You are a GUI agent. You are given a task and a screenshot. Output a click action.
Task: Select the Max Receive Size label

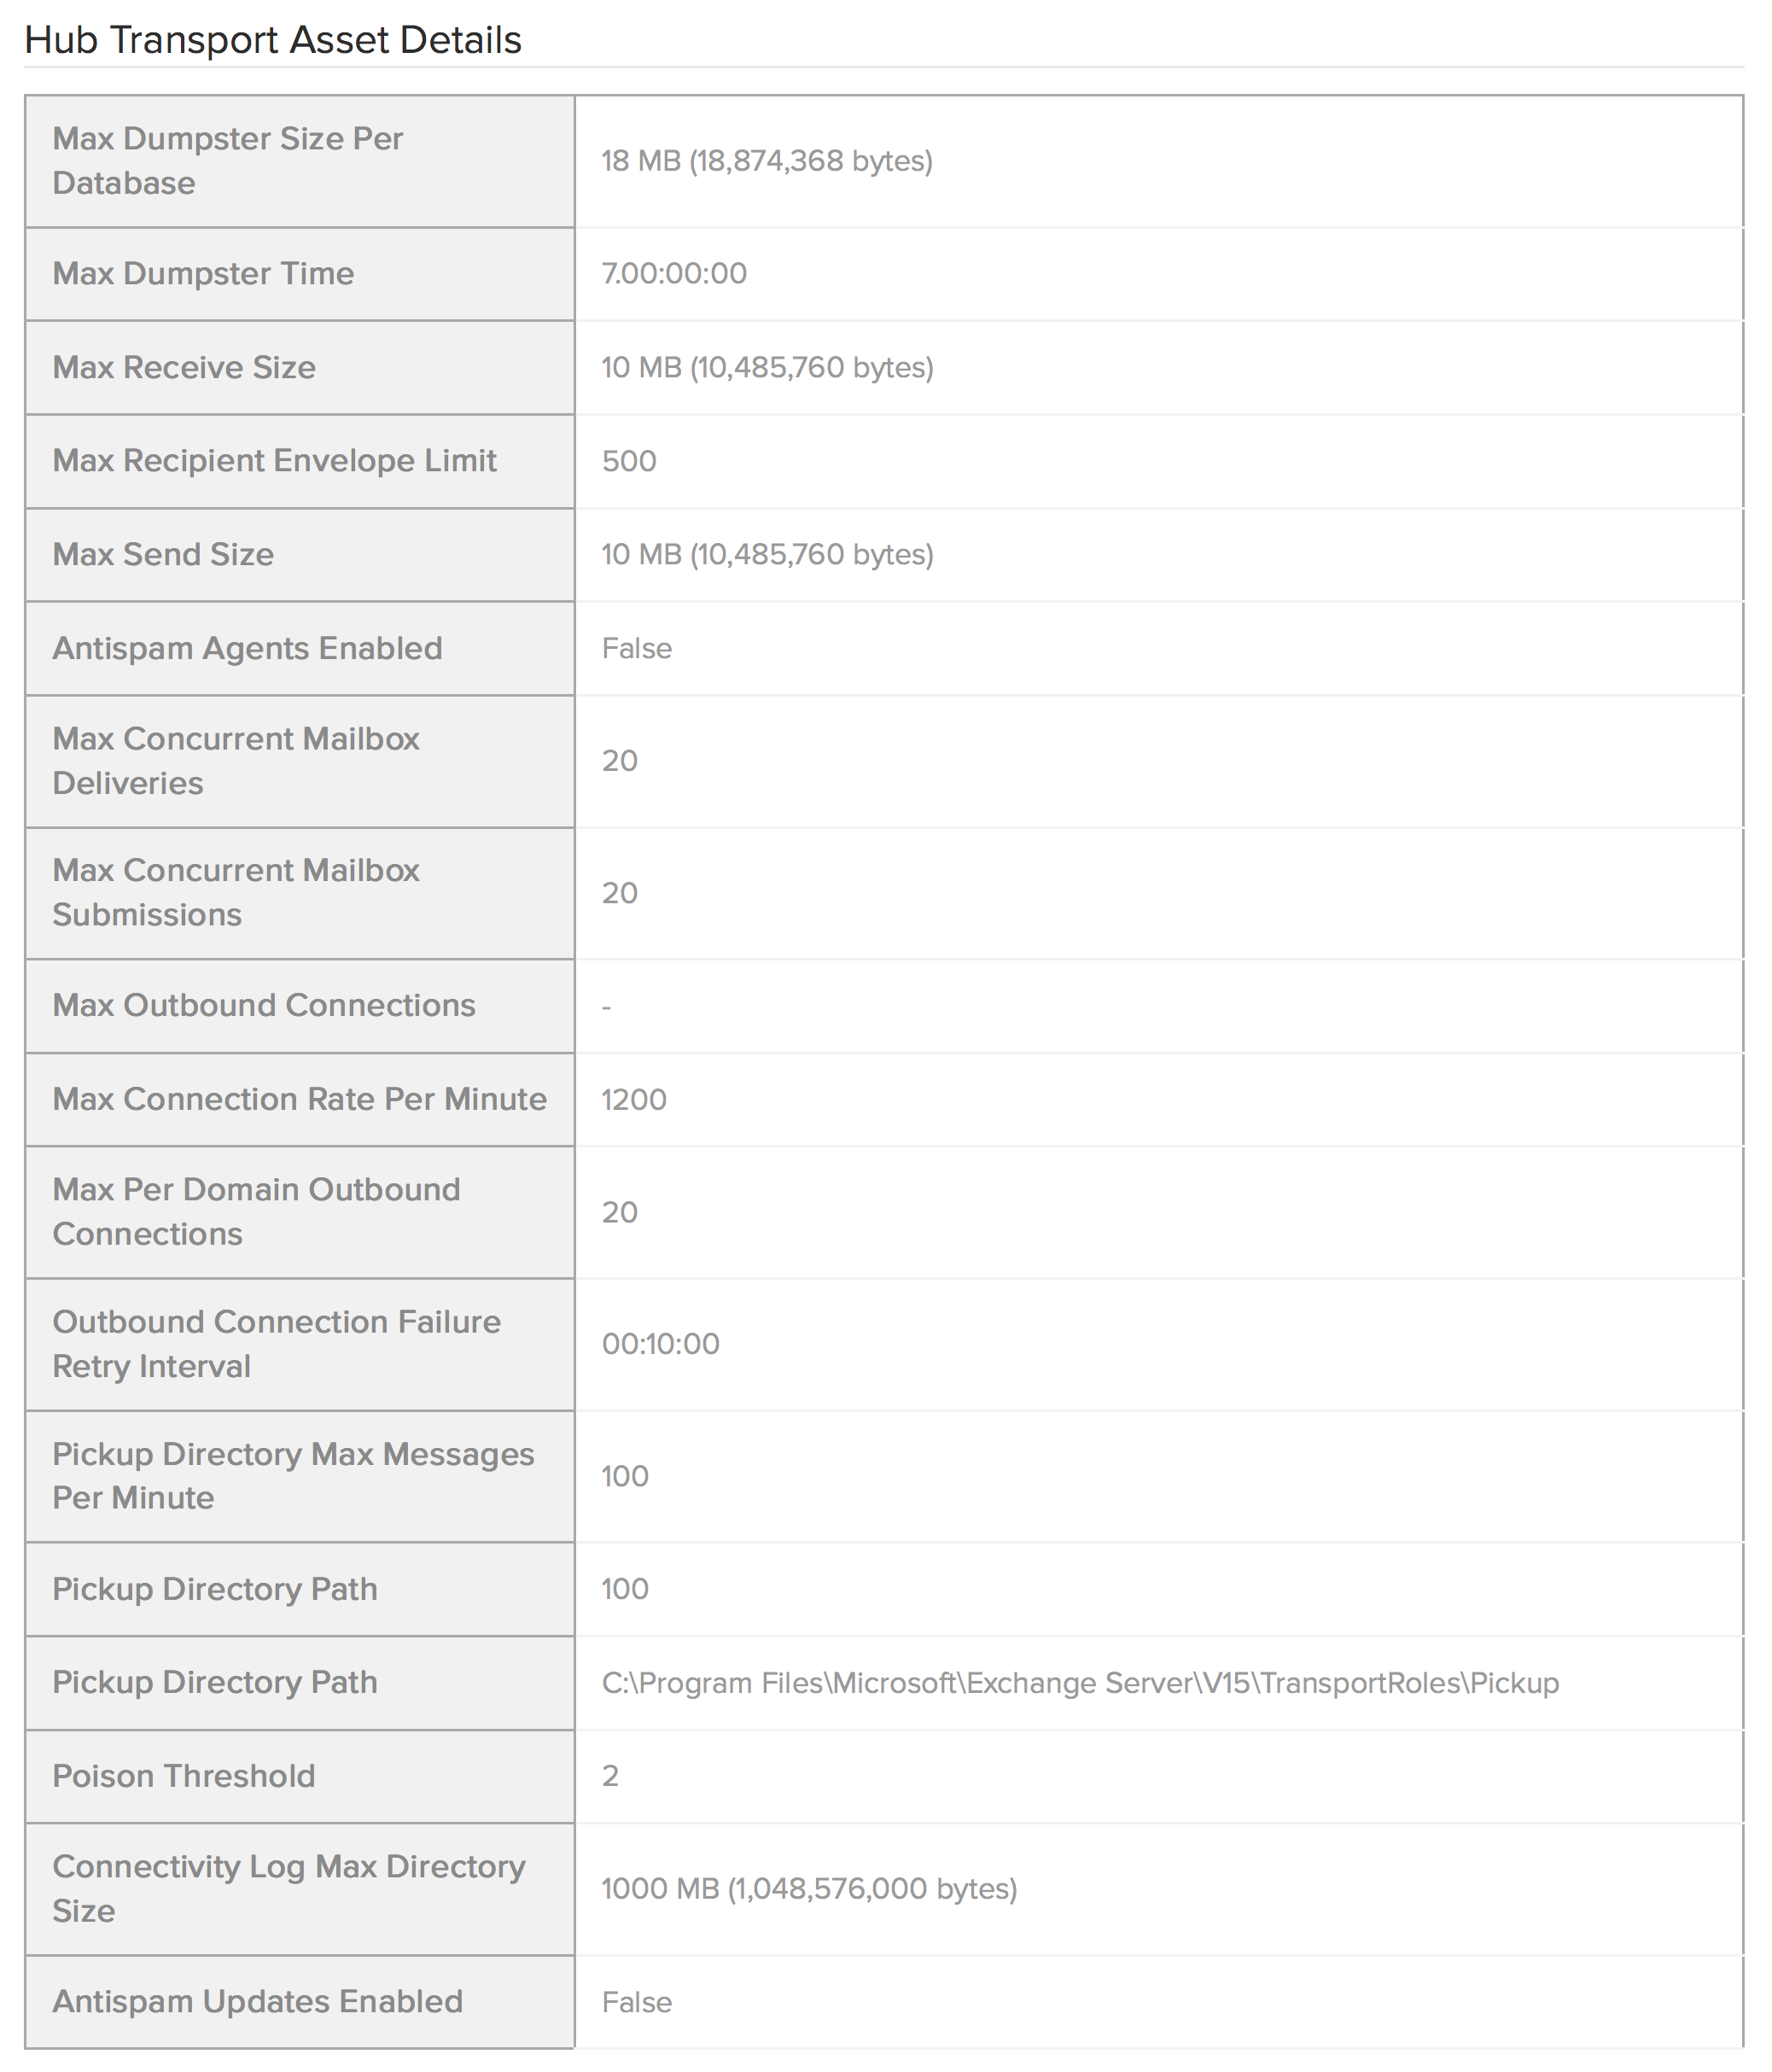(x=184, y=367)
